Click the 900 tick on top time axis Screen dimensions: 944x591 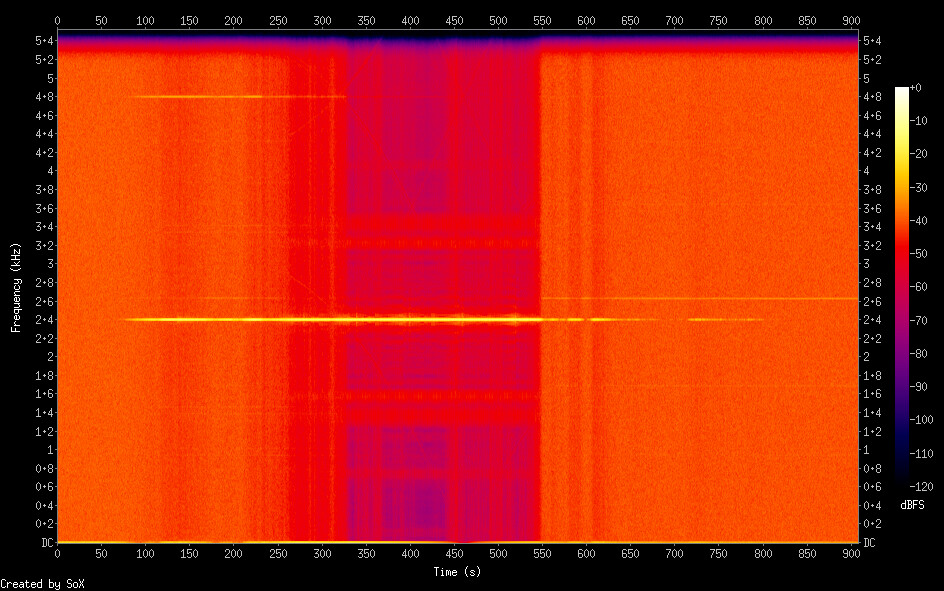[x=852, y=20]
